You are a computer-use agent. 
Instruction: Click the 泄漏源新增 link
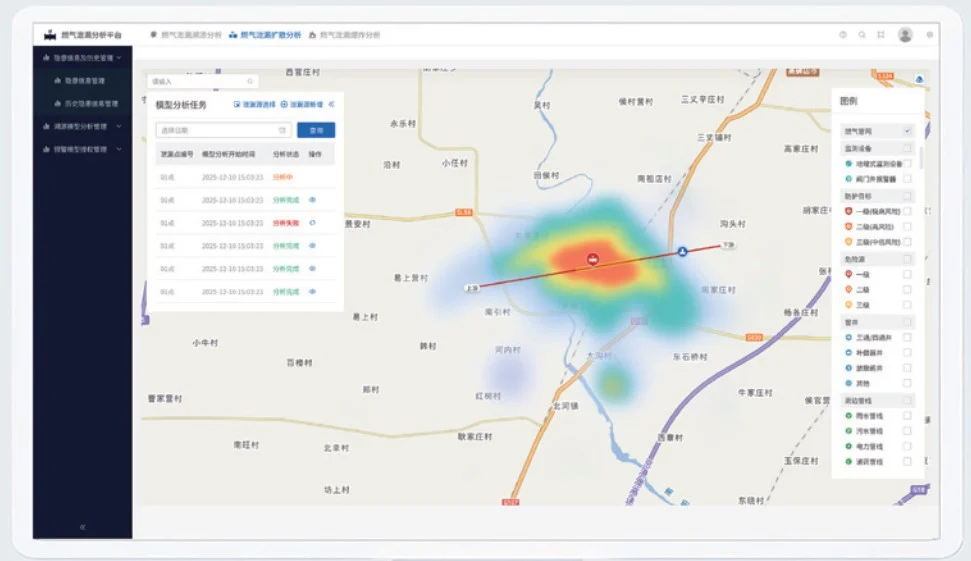[302, 104]
